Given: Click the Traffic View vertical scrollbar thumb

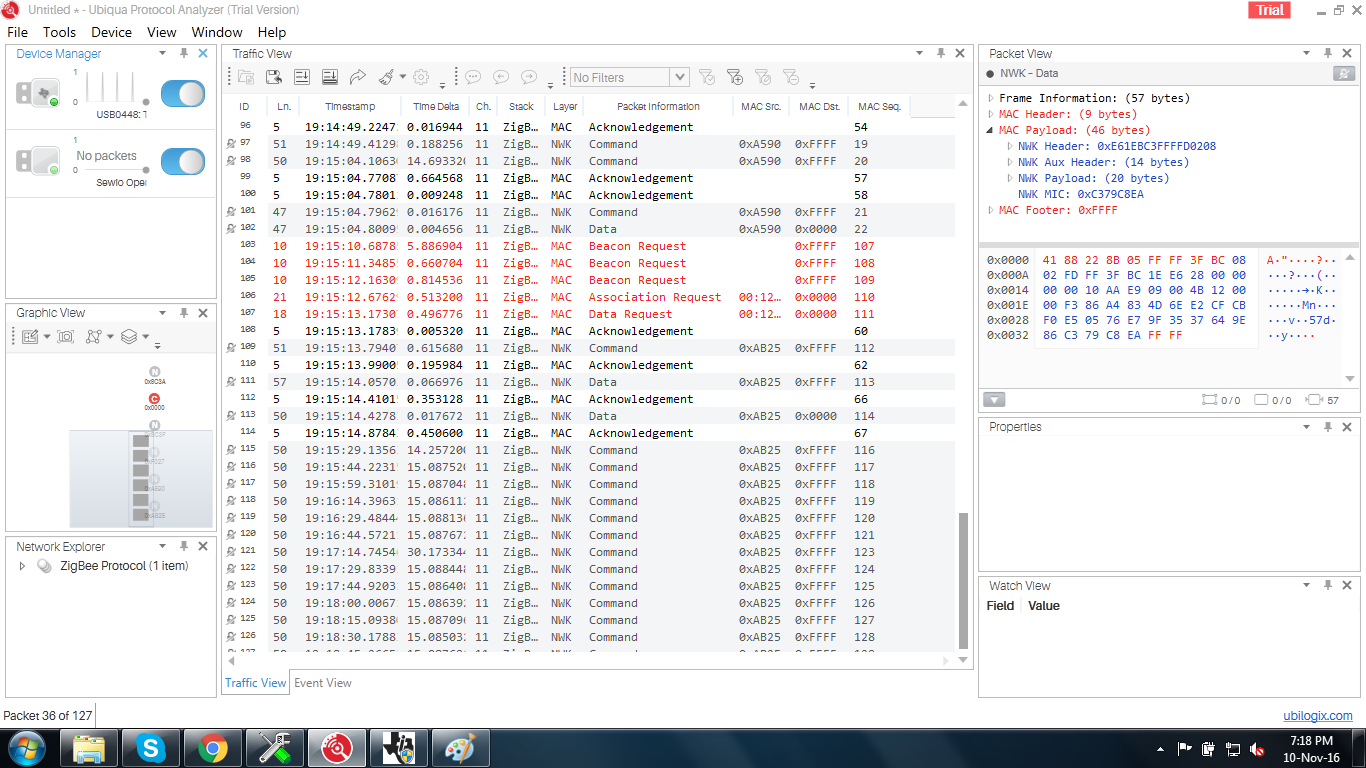Looking at the screenshot, I should coord(964,581).
